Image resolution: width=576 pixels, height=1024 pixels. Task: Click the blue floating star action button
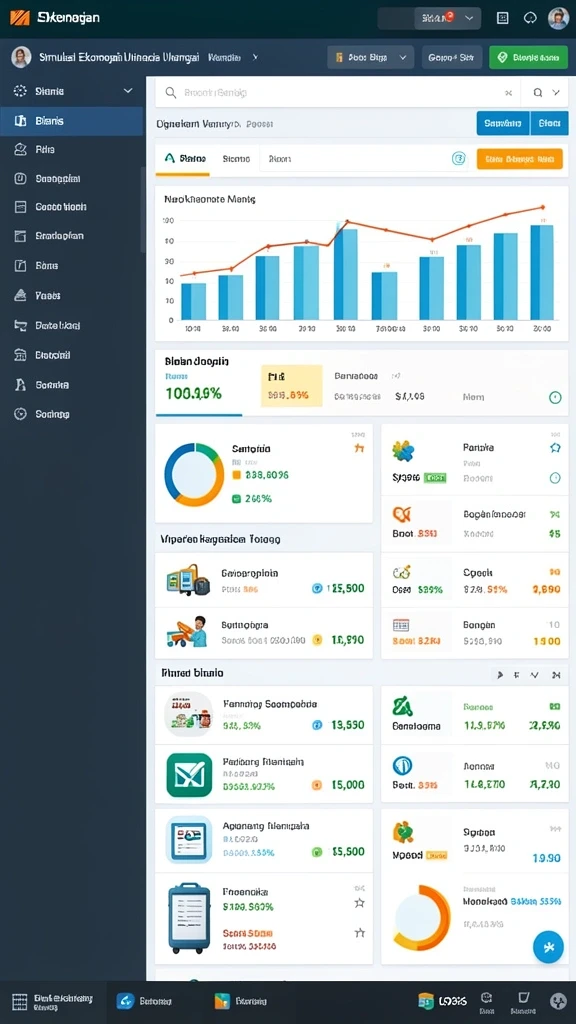coord(548,947)
